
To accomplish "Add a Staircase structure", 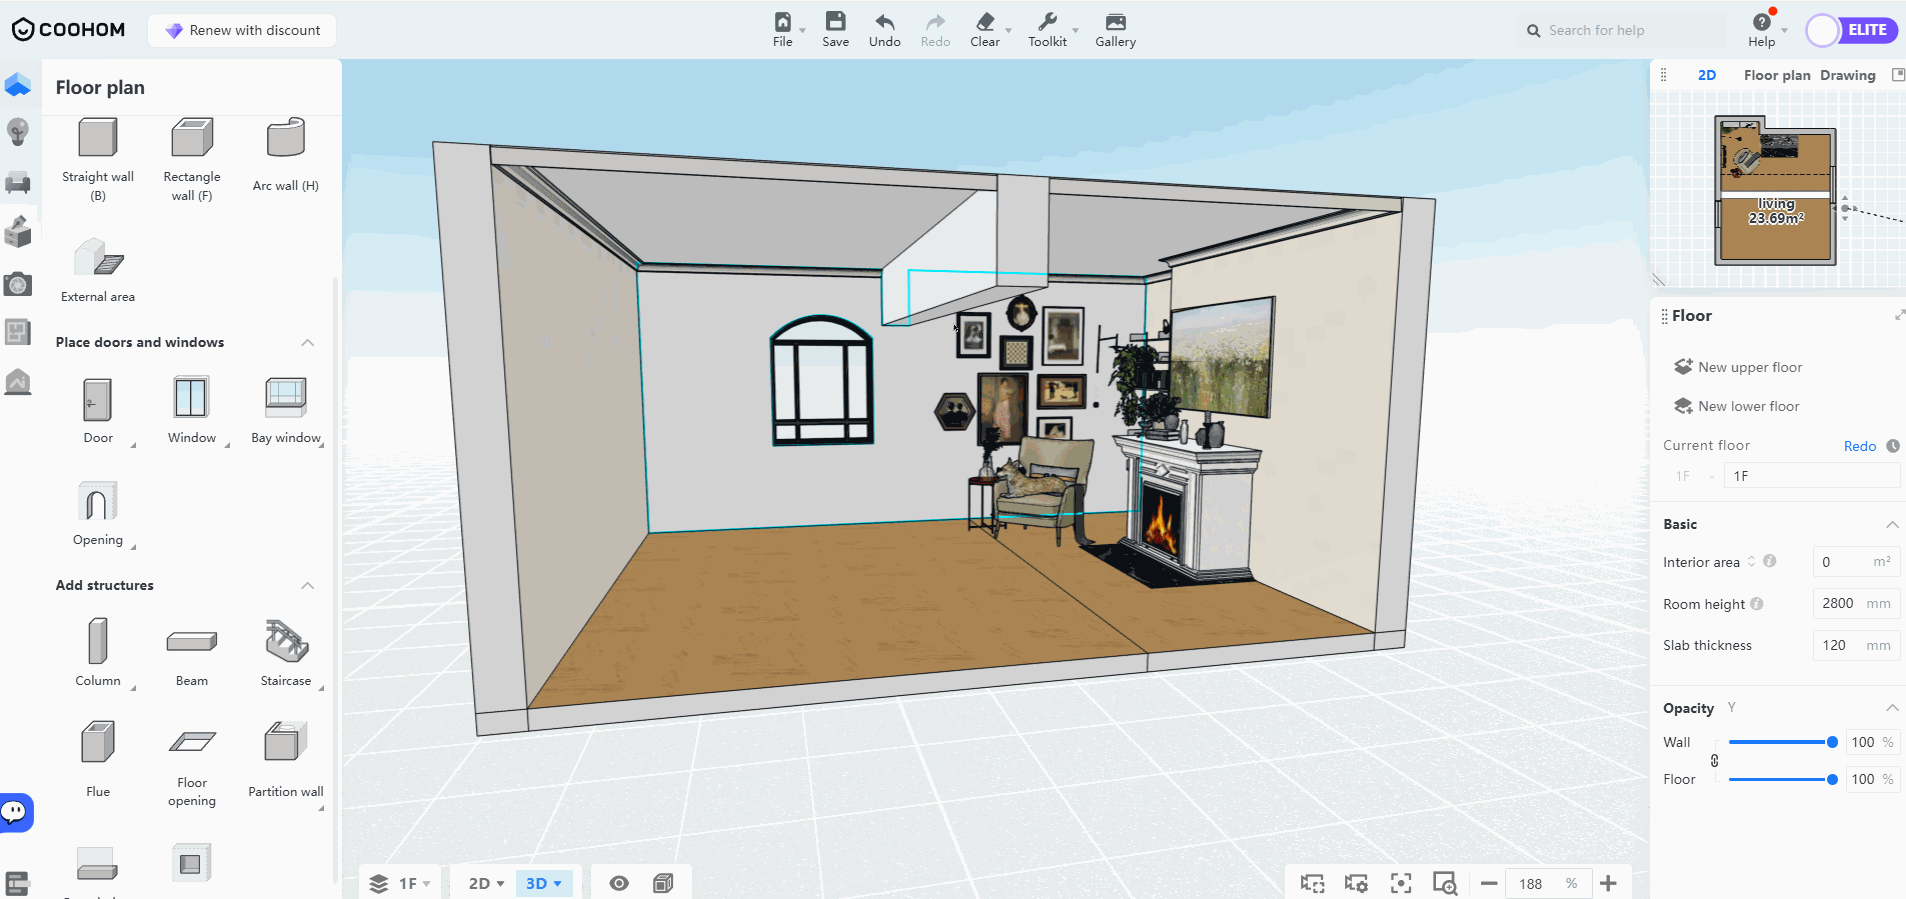I will pos(286,642).
